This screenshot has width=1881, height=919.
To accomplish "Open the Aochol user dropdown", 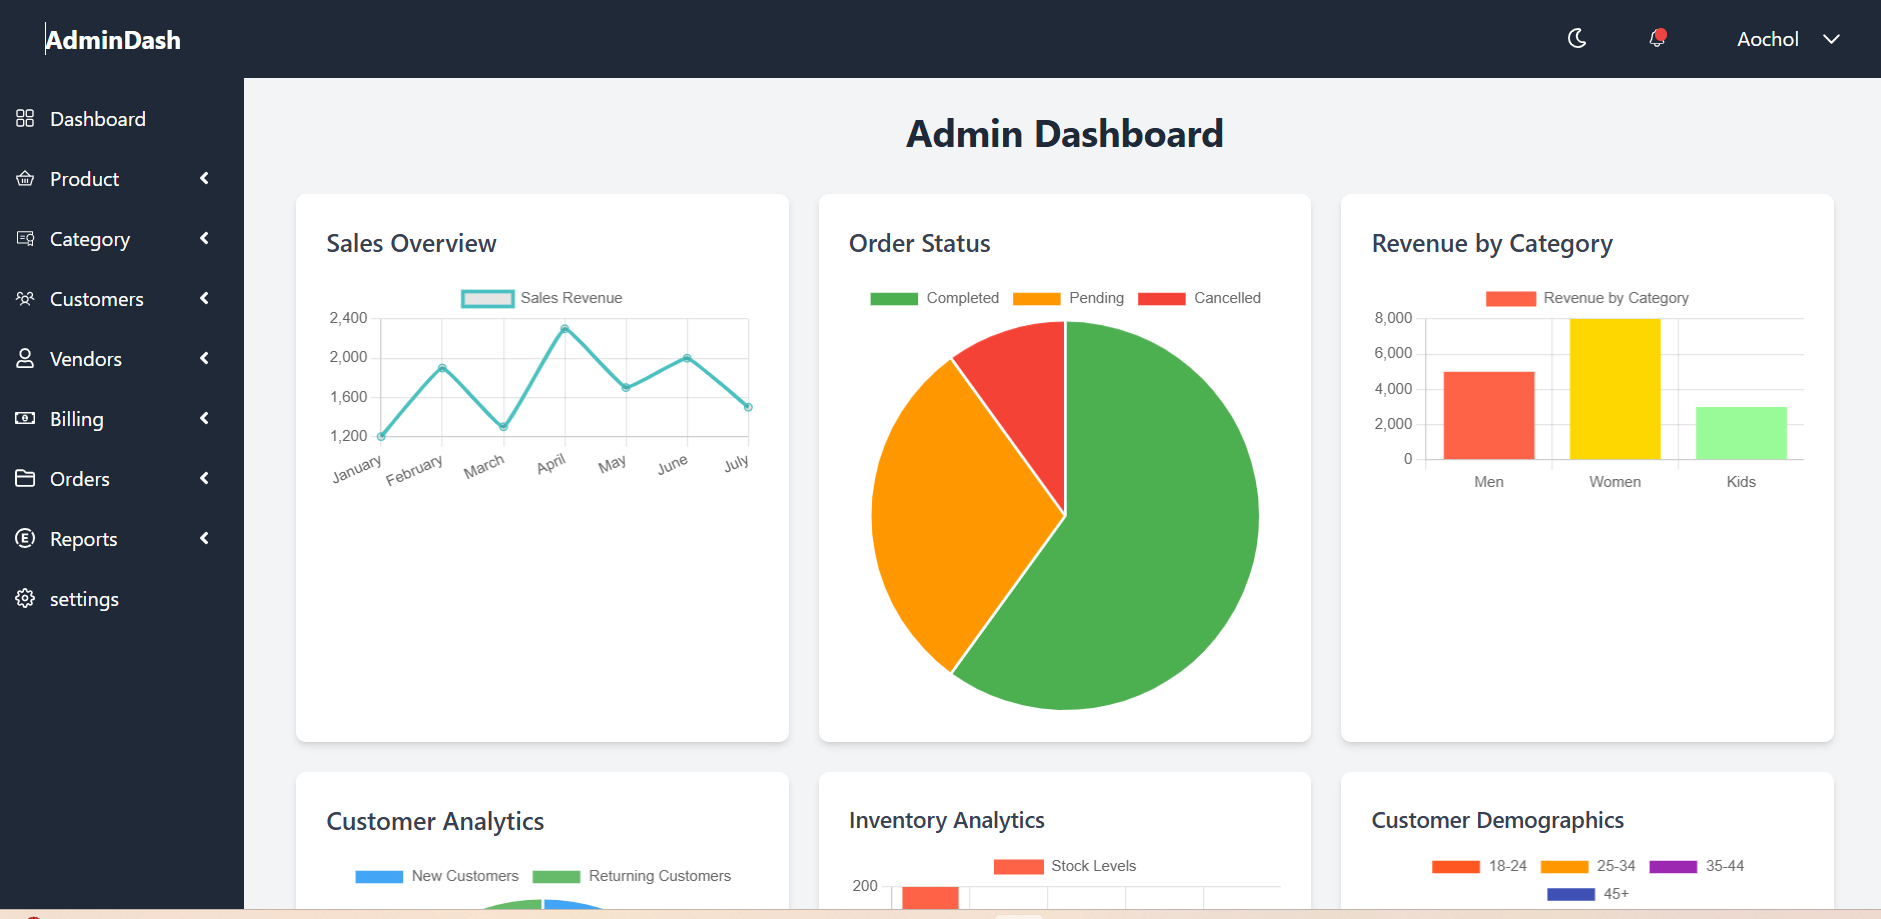I will [1788, 39].
